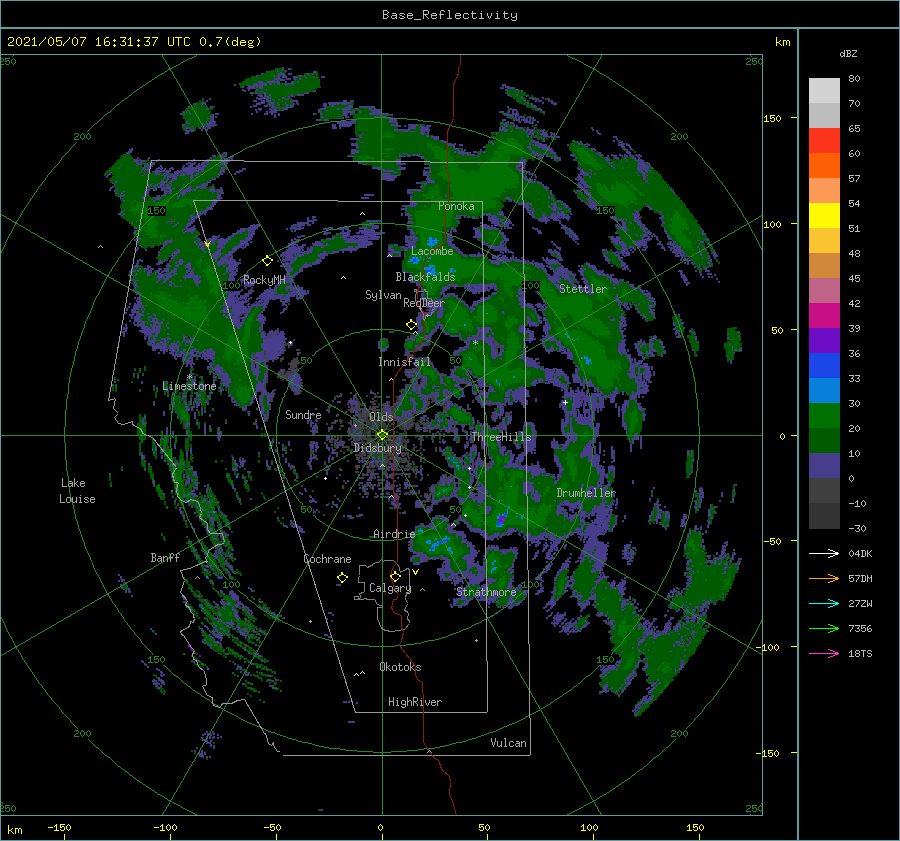Click the cyan 27ZW arrow legend icon

(x=824, y=603)
